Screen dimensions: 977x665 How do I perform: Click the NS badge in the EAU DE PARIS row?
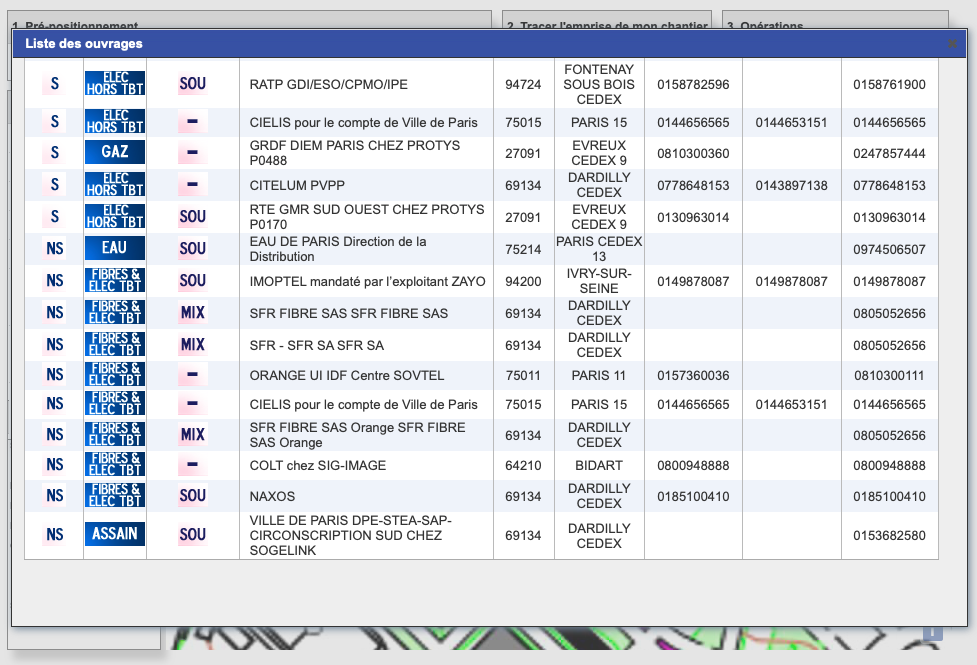click(55, 249)
